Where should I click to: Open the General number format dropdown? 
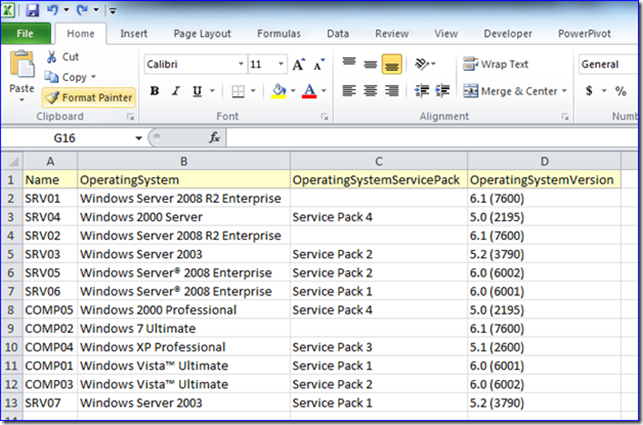click(x=609, y=64)
